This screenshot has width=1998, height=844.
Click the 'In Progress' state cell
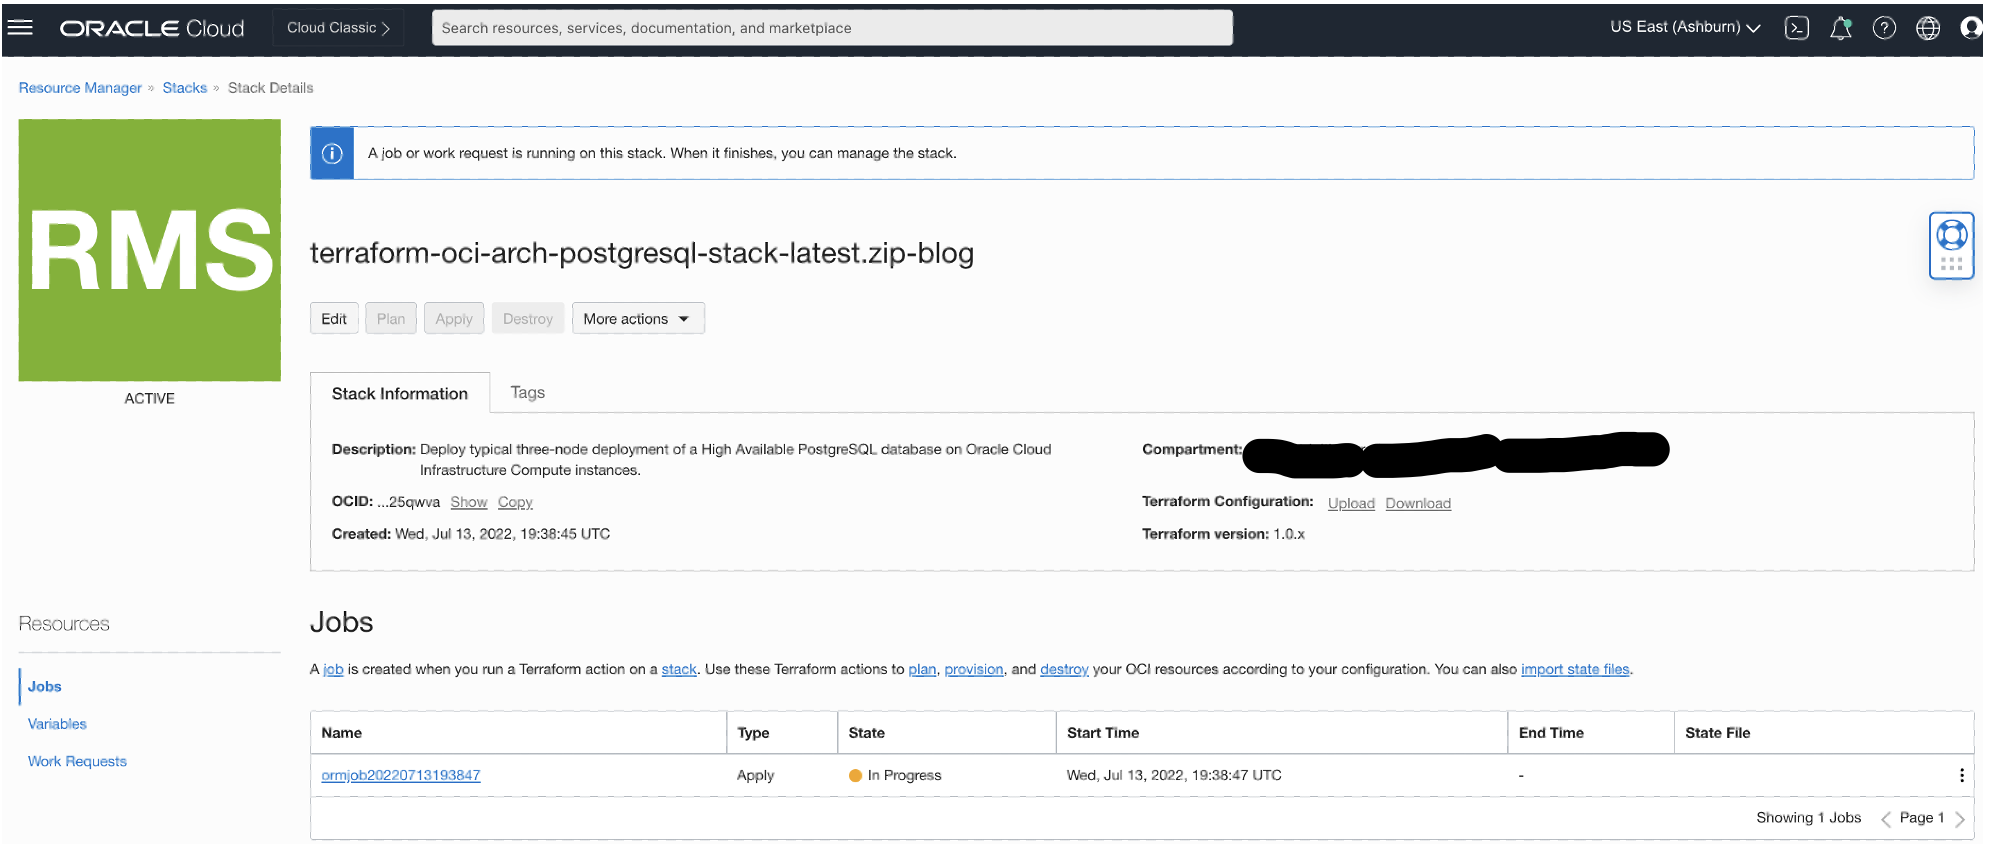(x=895, y=775)
